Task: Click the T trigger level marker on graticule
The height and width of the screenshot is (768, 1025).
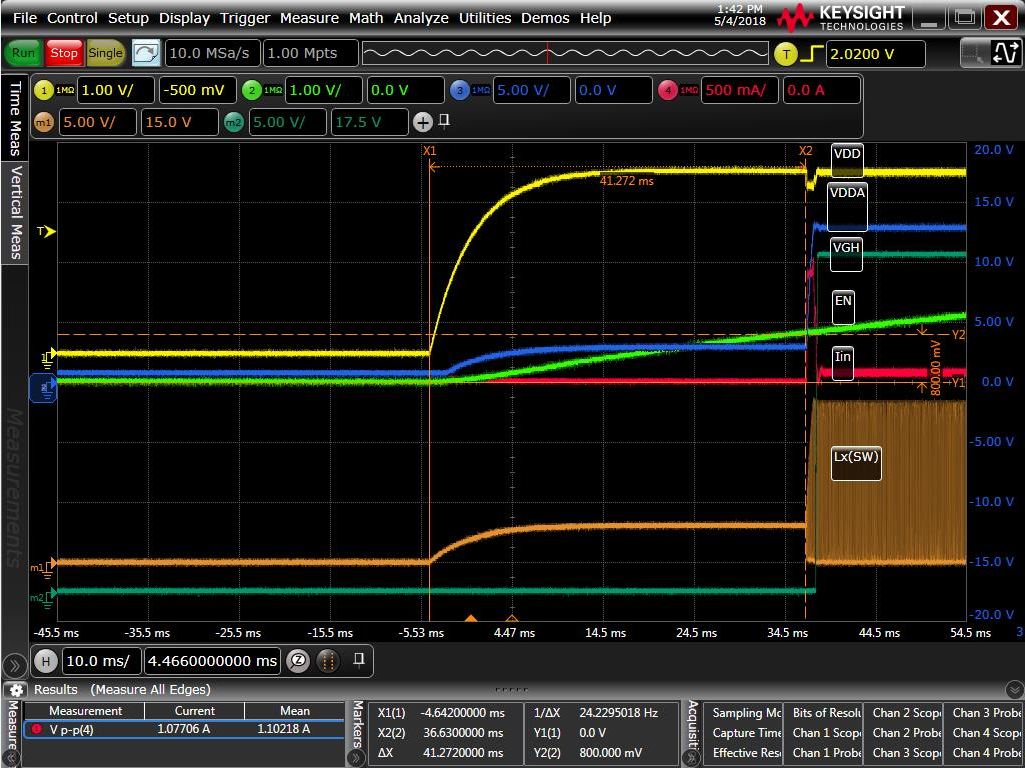Action: pyautogui.click(x=46, y=231)
